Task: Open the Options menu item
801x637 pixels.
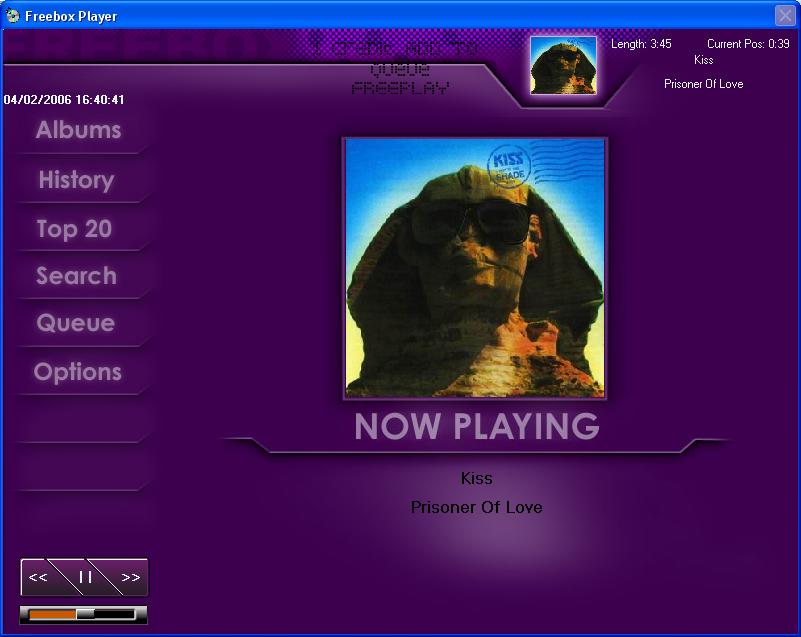Action: pos(78,371)
